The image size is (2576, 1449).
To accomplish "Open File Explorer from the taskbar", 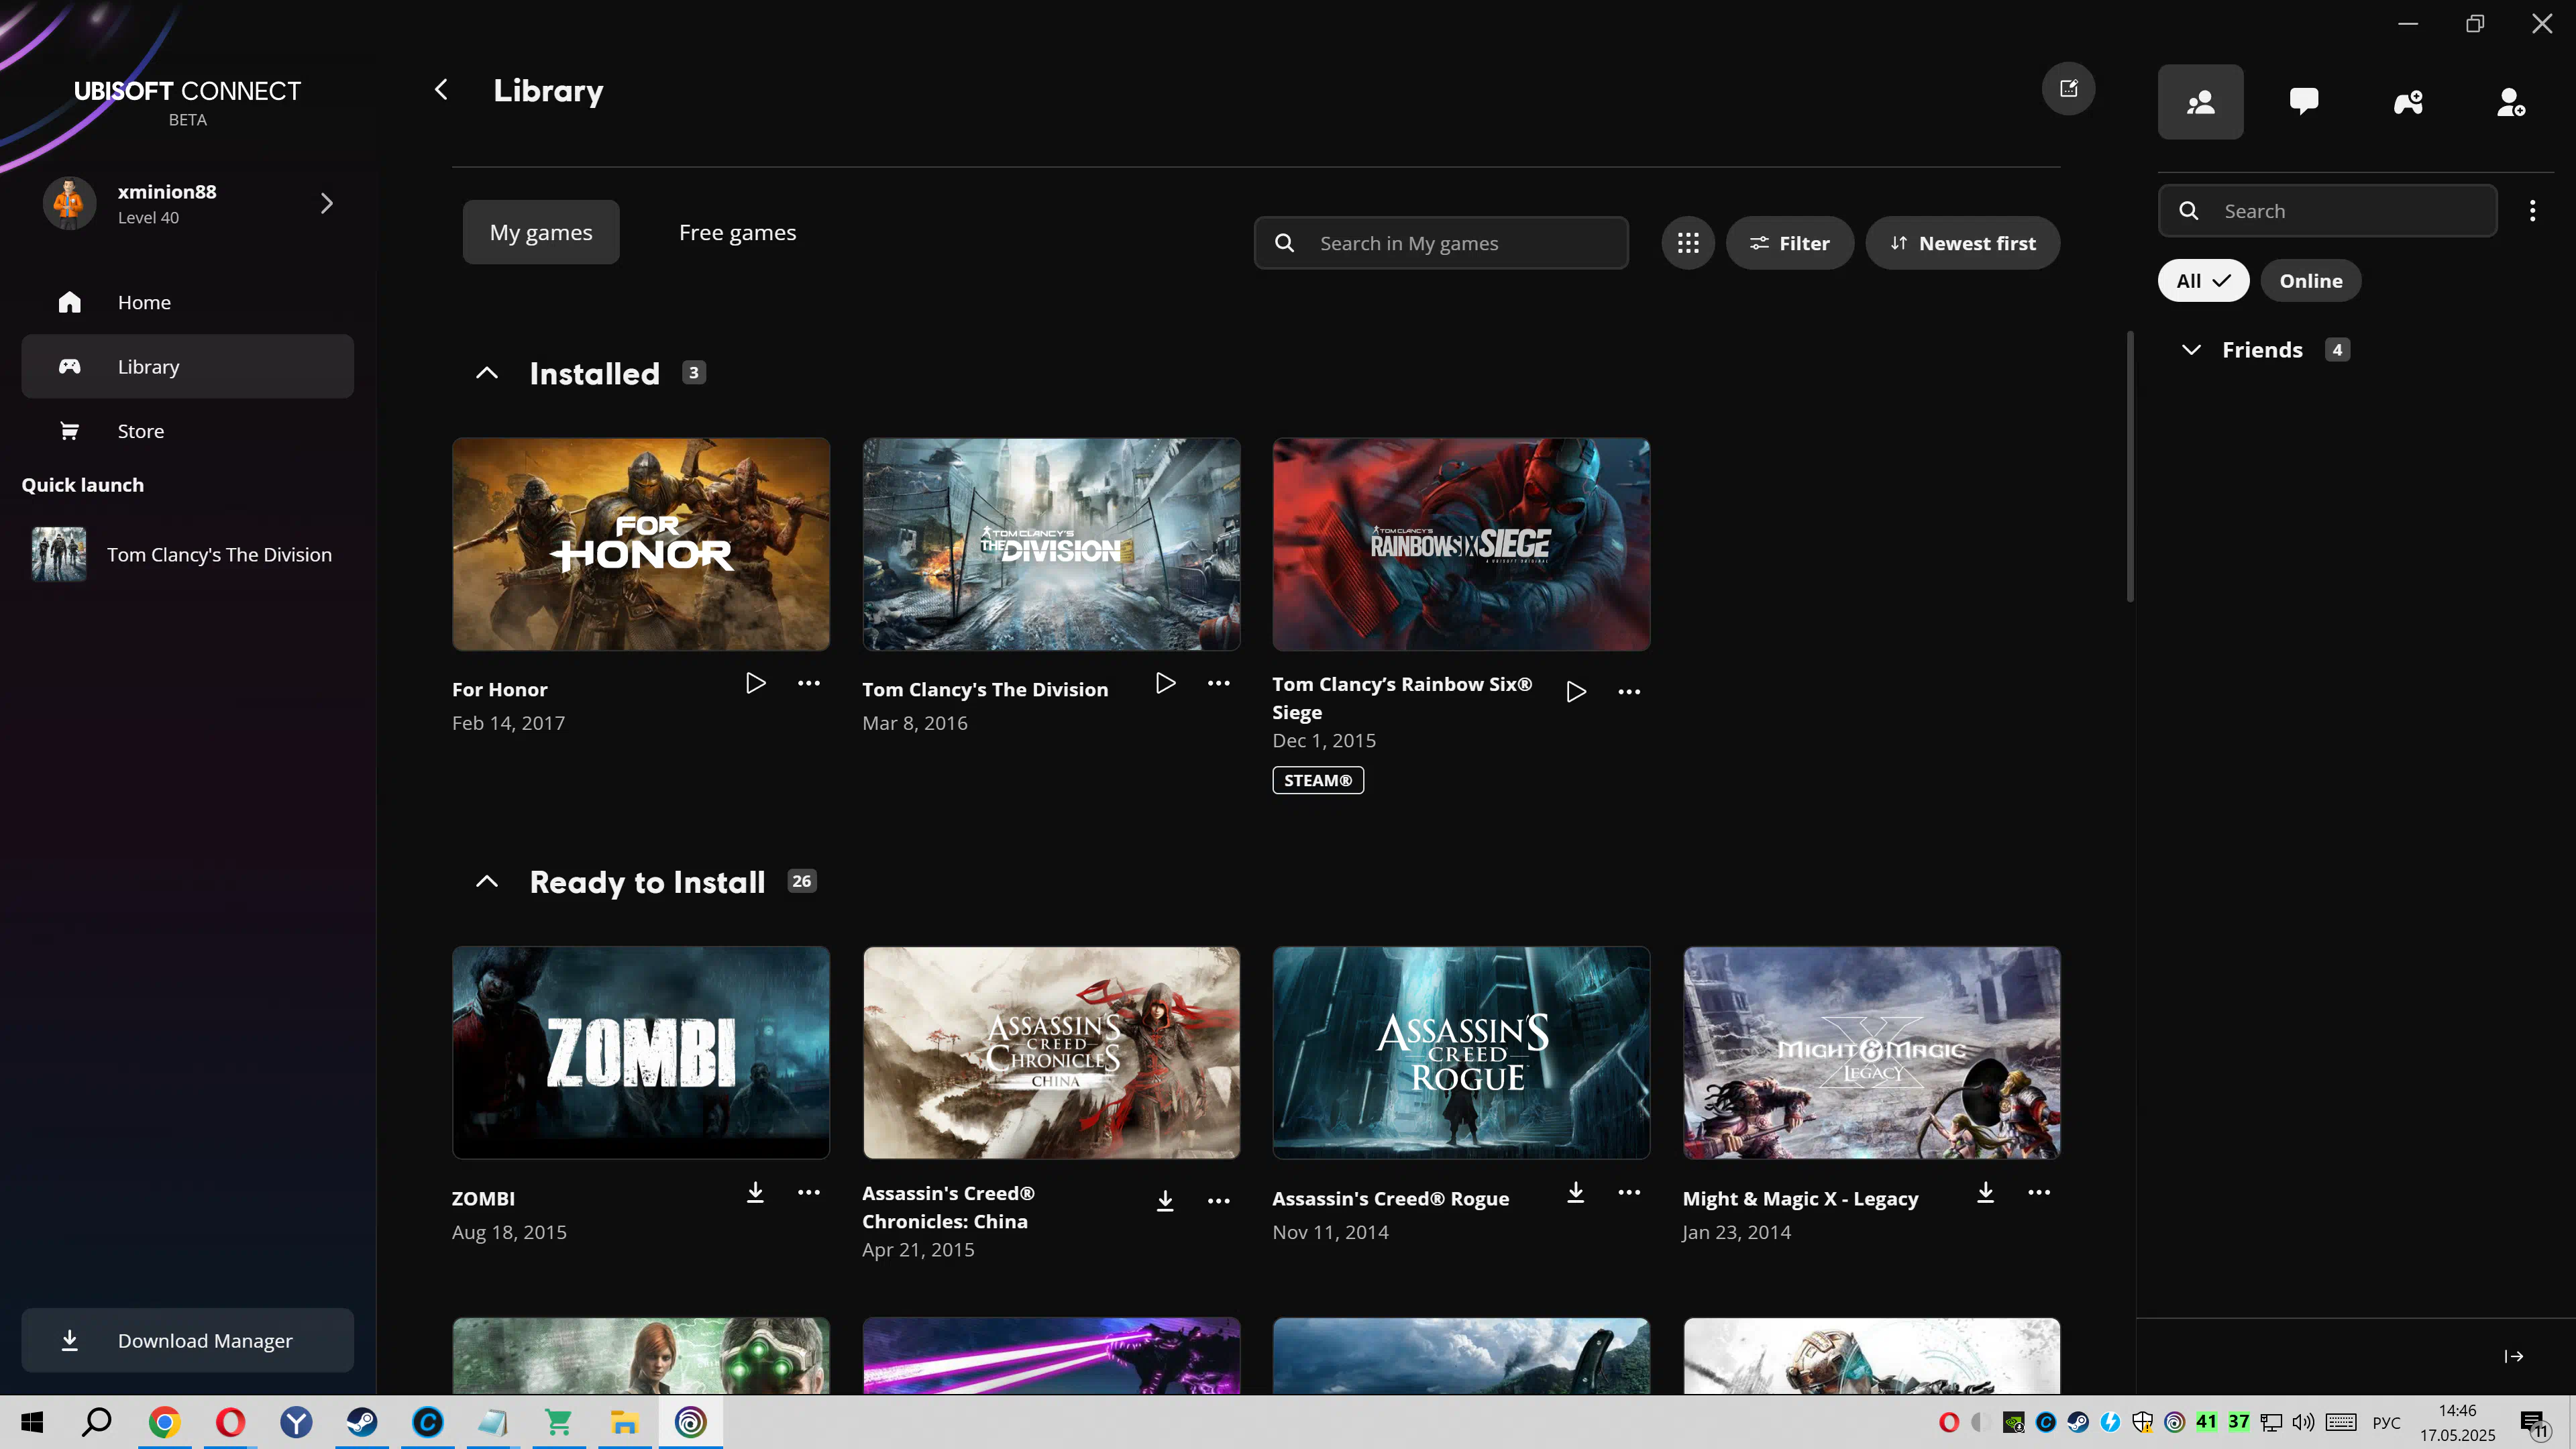I will click(x=625, y=1423).
